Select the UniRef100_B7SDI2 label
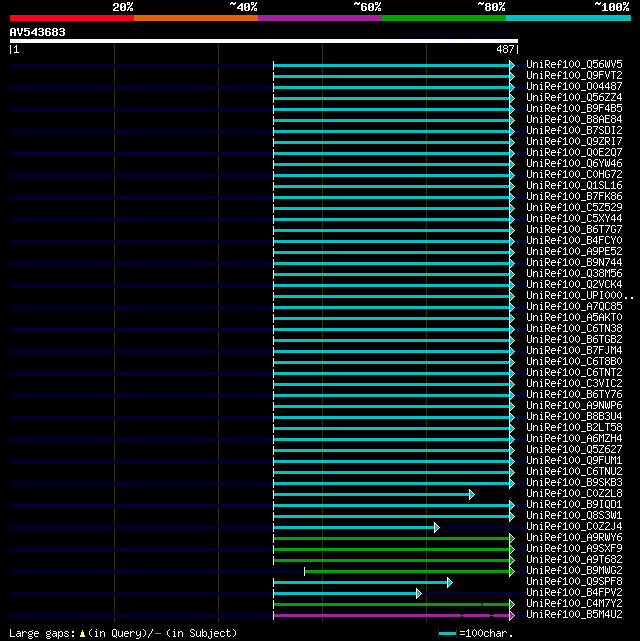This screenshot has width=640, height=641. (574, 130)
